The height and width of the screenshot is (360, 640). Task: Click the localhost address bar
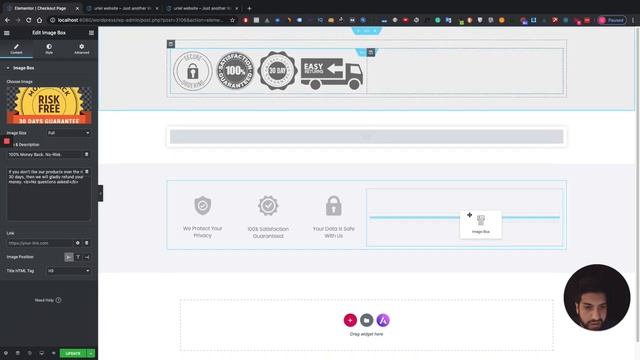click(141, 20)
